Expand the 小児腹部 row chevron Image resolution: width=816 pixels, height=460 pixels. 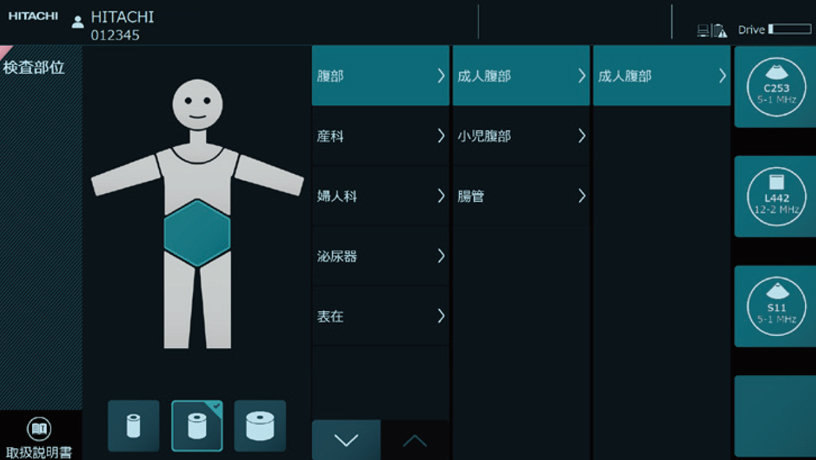pyautogui.click(x=581, y=136)
